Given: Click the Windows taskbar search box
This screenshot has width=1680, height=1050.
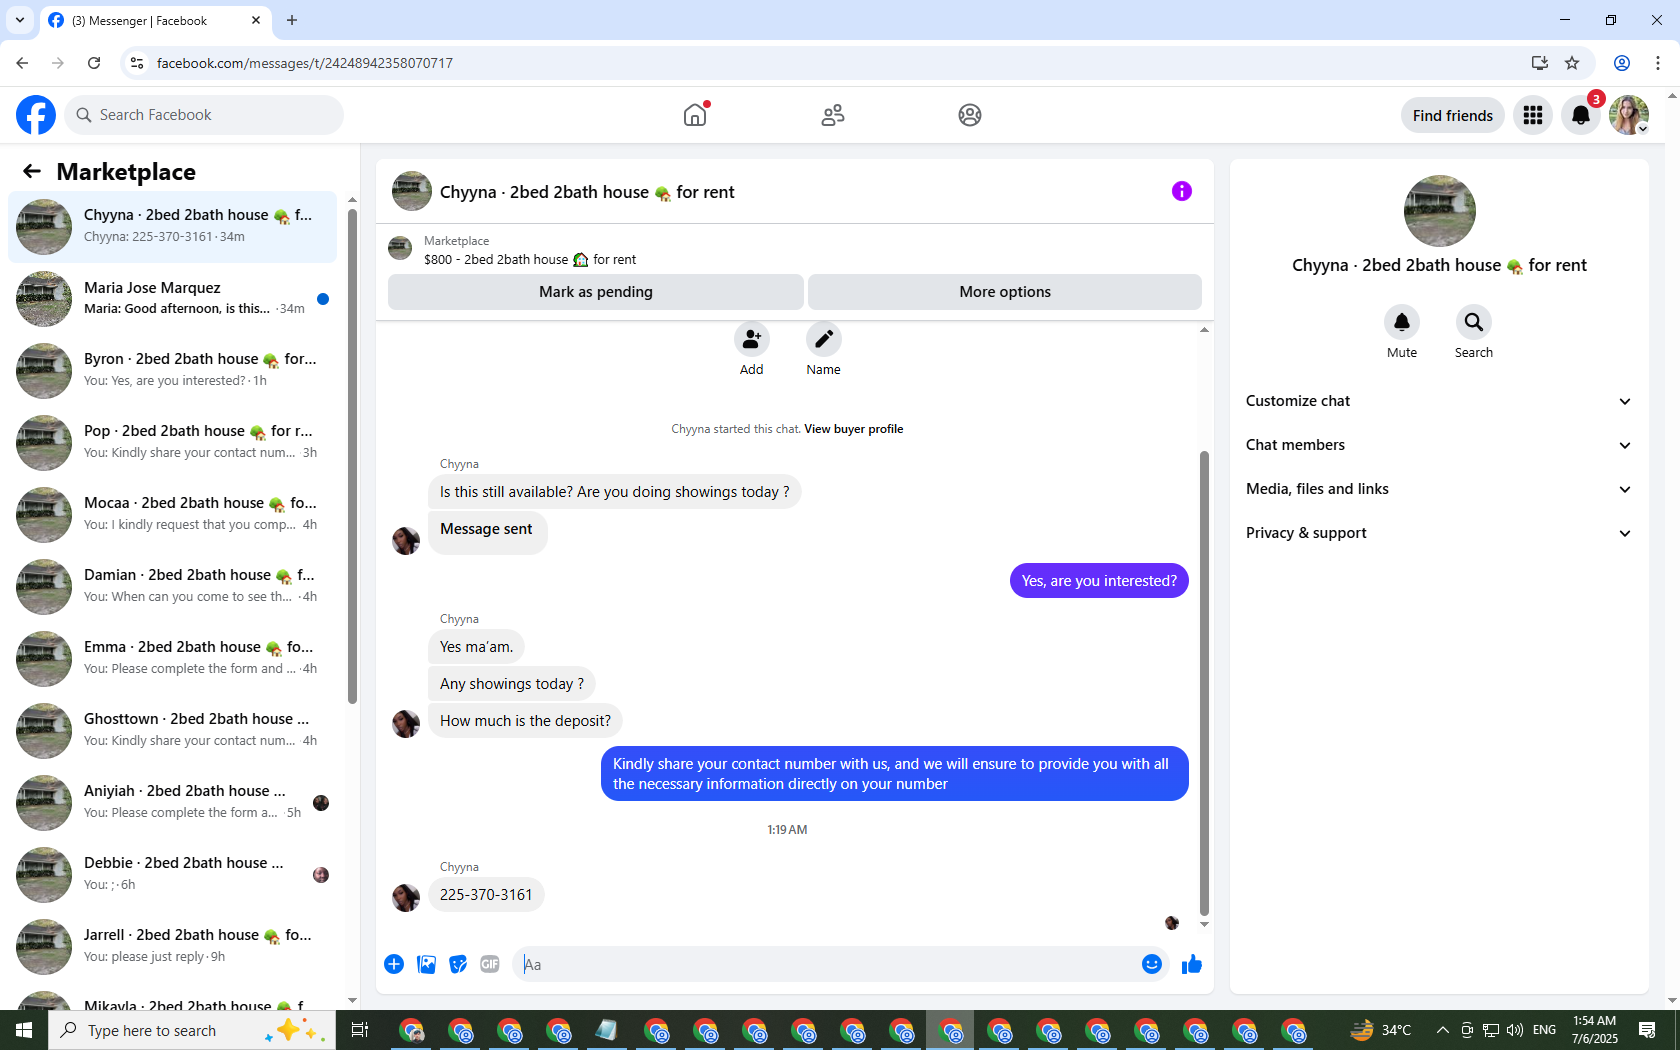Looking at the screenshot, I should pyautogui.click(x=192, y=1030).
